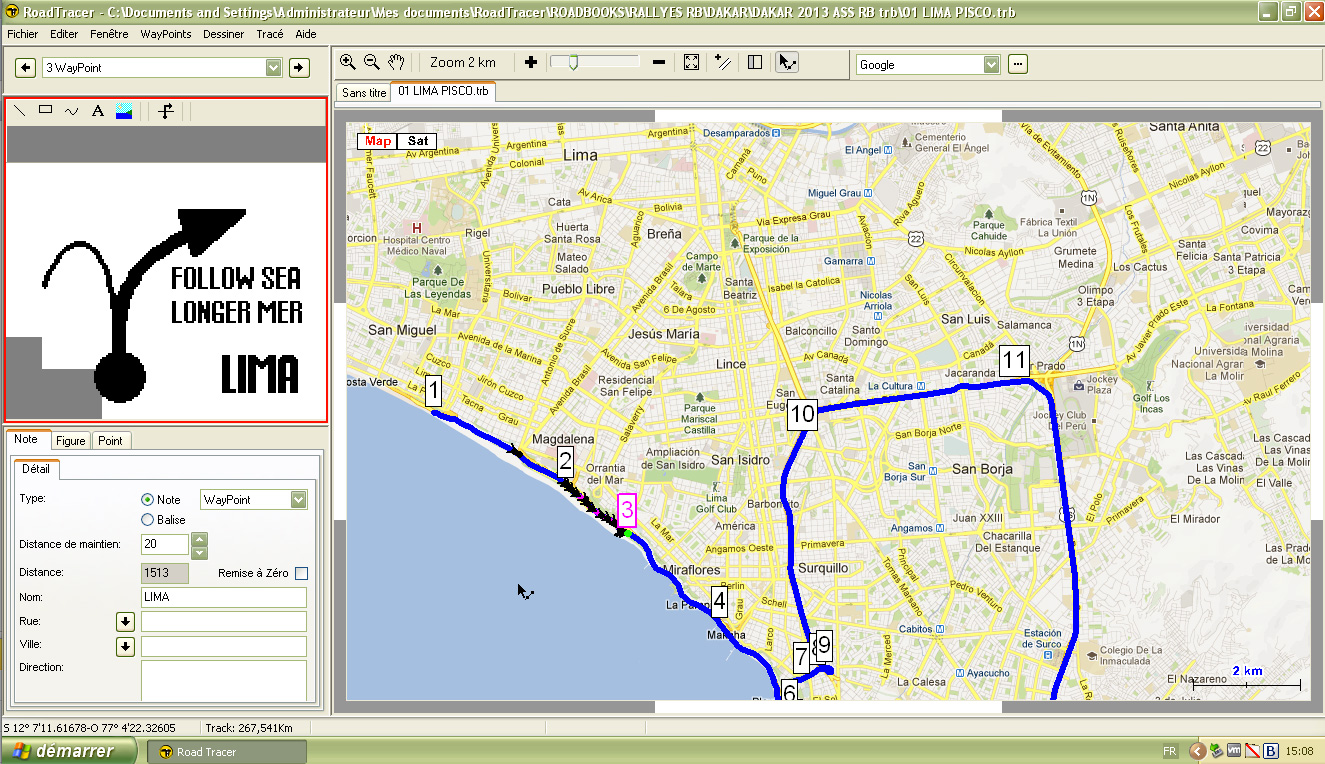Click the FR language indicator in tray

click(x=1169, y=751)
